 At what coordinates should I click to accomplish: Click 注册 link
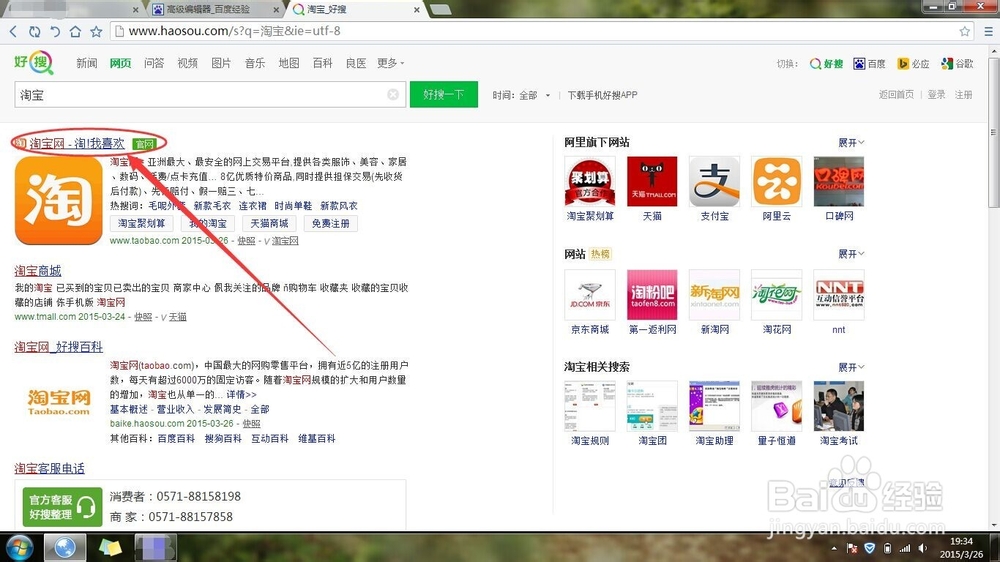click(x=964, y=94)
